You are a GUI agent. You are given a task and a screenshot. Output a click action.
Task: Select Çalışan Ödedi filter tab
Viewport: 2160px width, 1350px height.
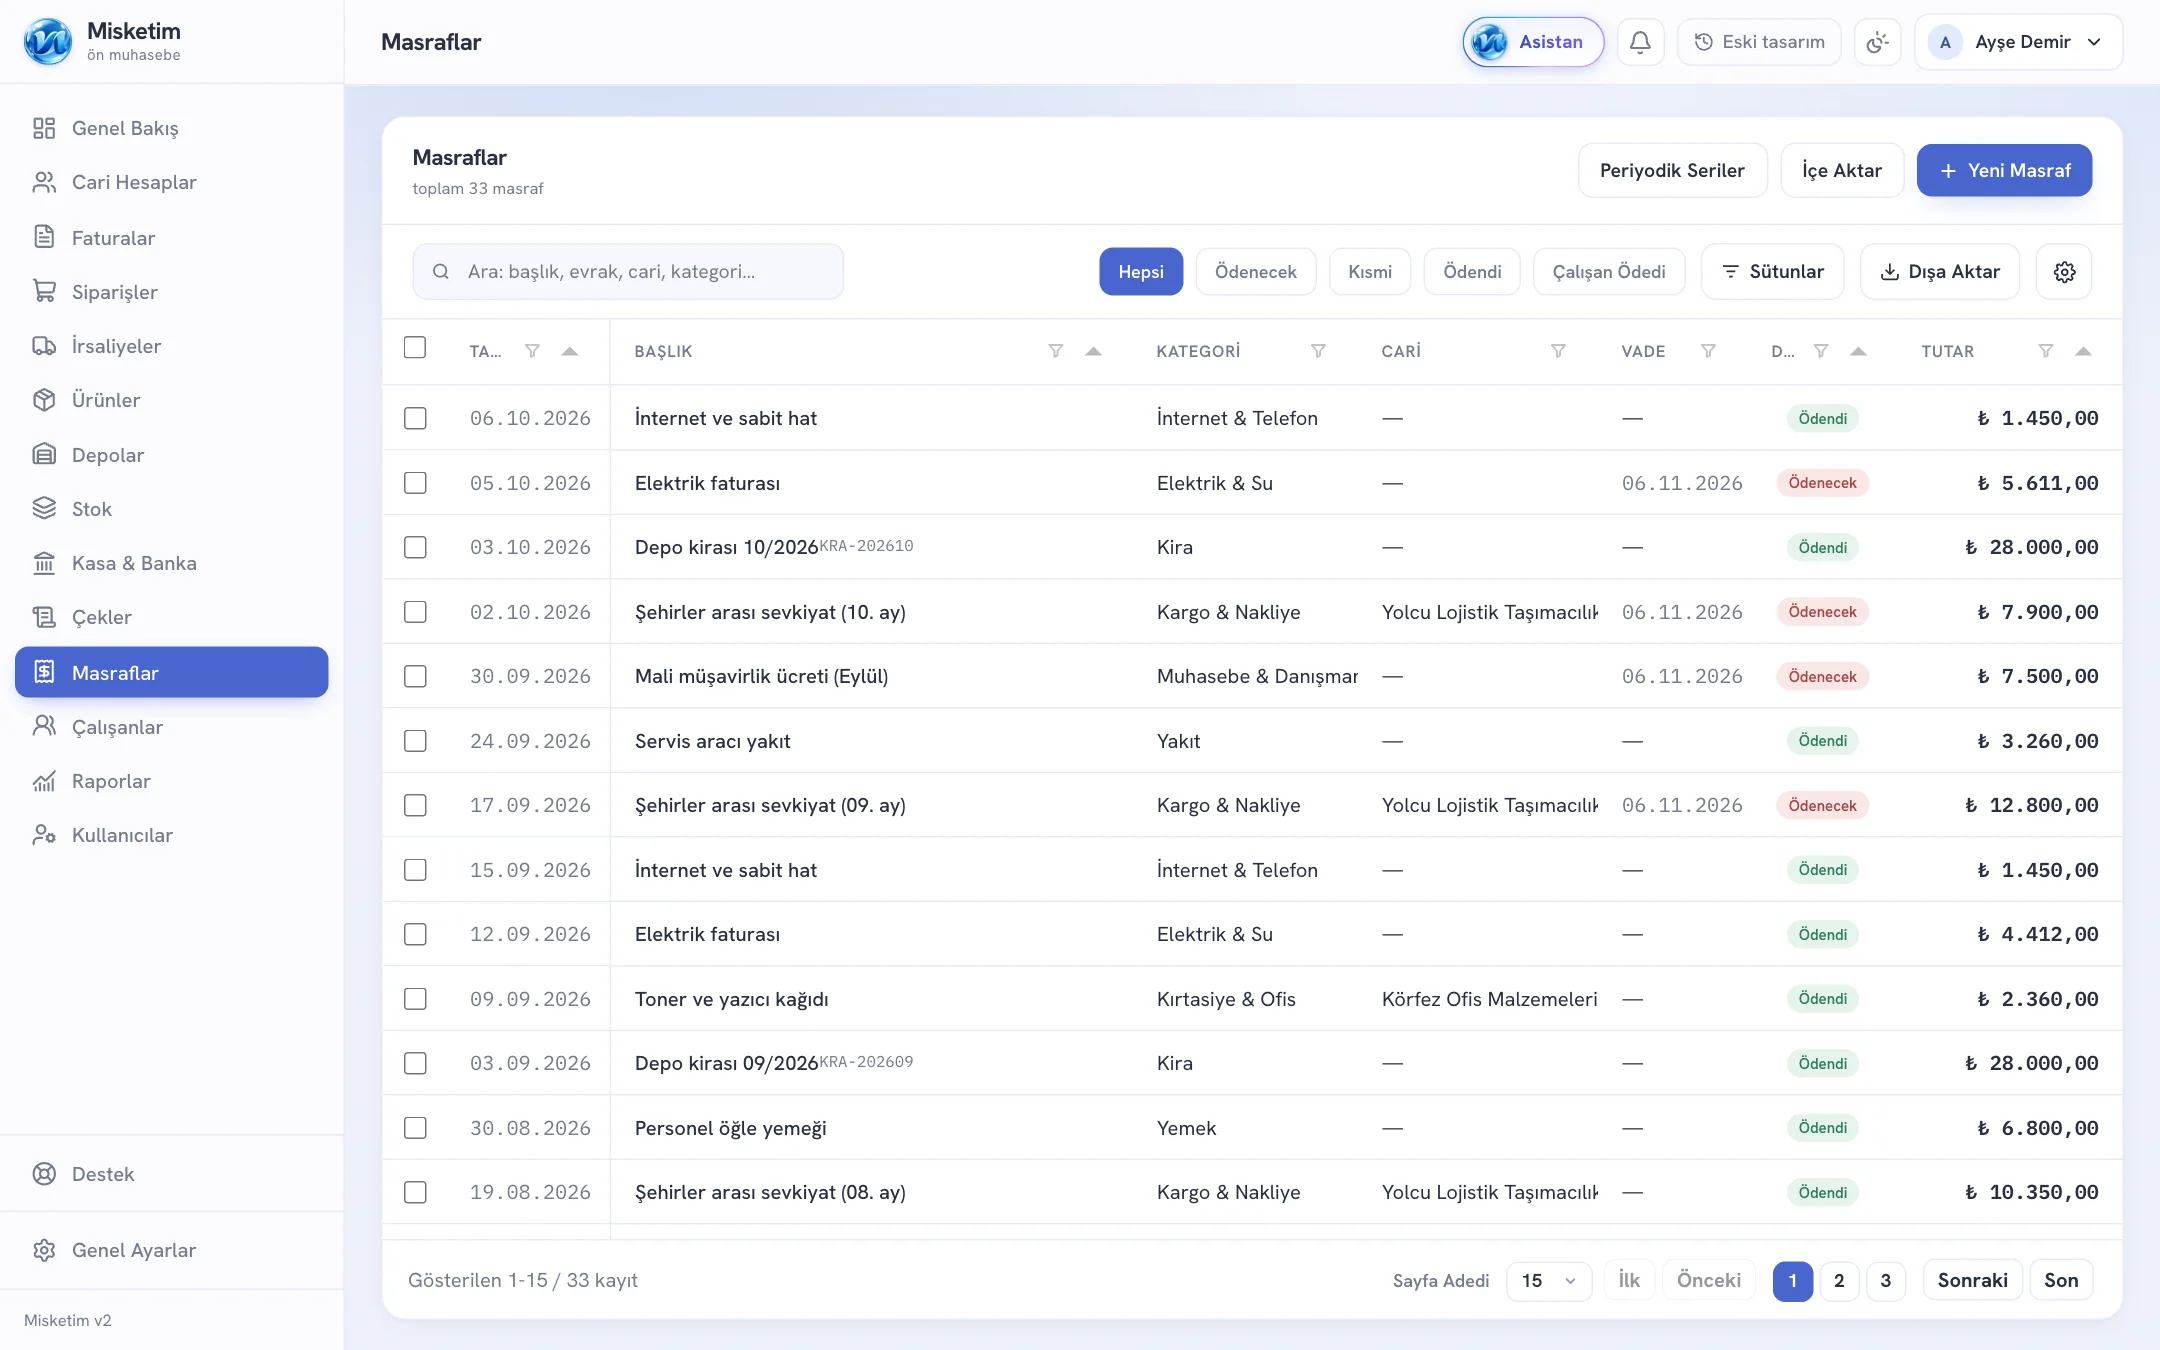pos(1609,272)
